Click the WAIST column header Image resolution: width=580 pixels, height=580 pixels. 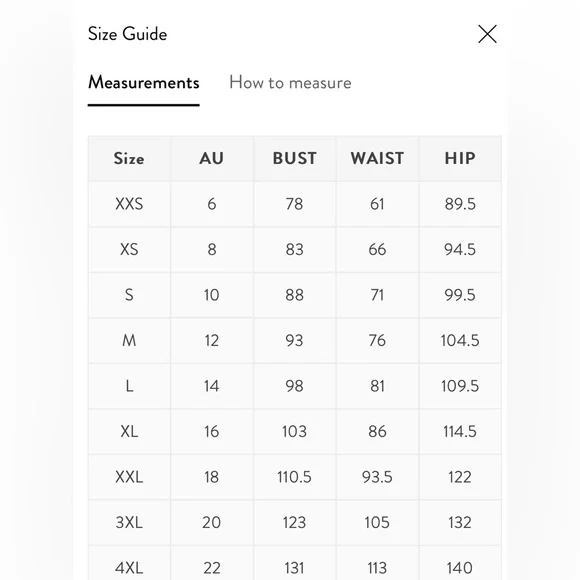point(377,159)
